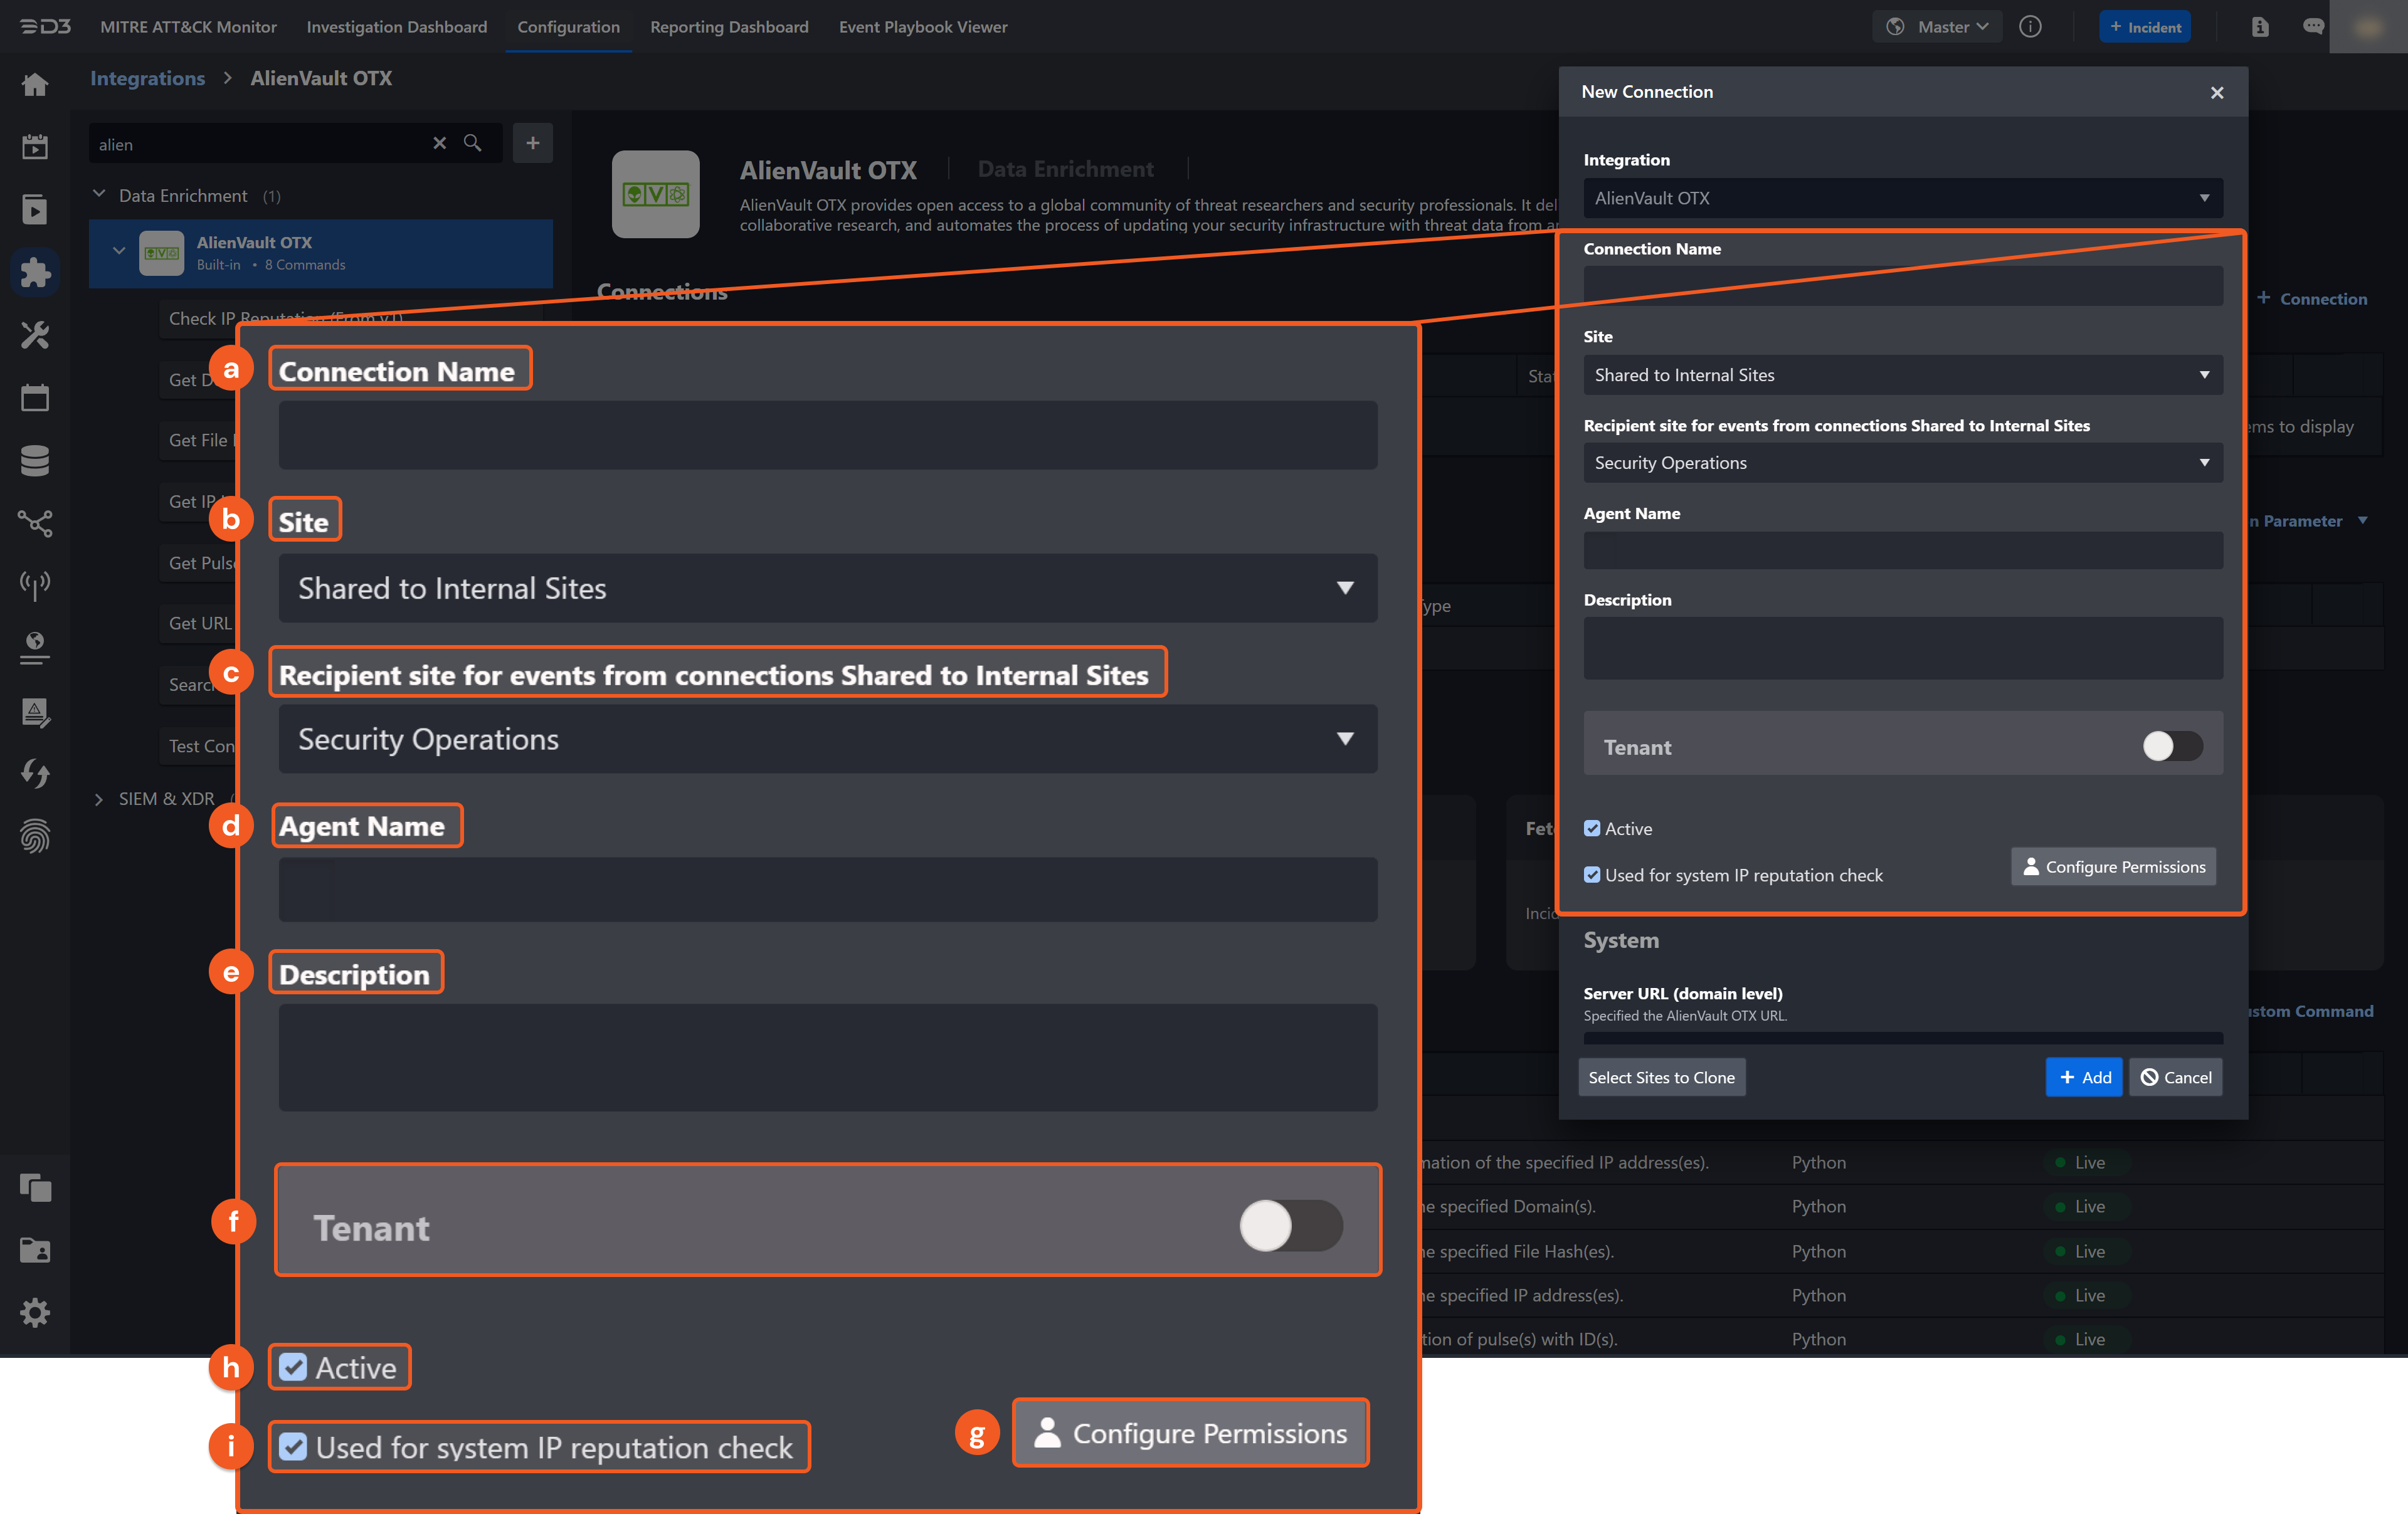Click the search magnifier icon

tap(473, 143)
